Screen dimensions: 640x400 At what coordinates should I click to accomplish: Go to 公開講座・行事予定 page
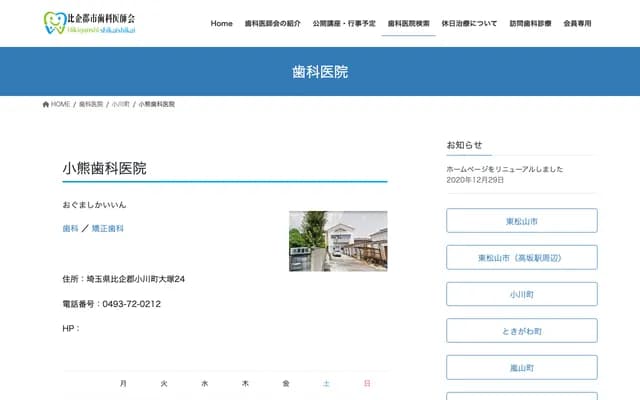[x=345, y=23]
